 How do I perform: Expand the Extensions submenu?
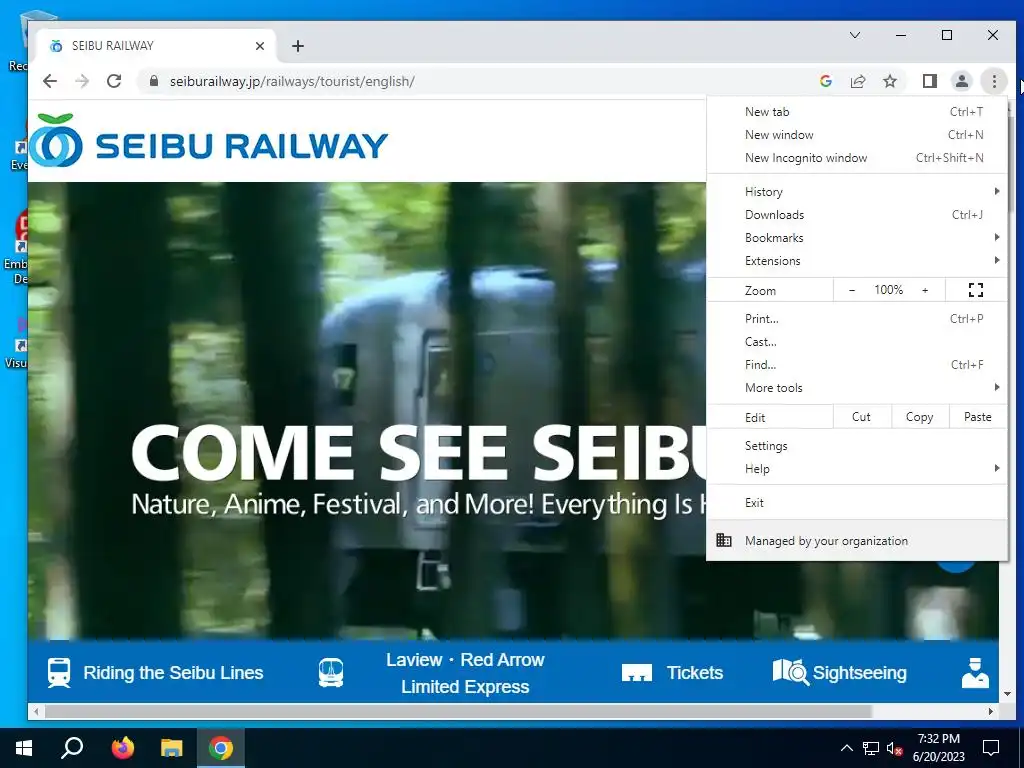[x=857, y=260]
